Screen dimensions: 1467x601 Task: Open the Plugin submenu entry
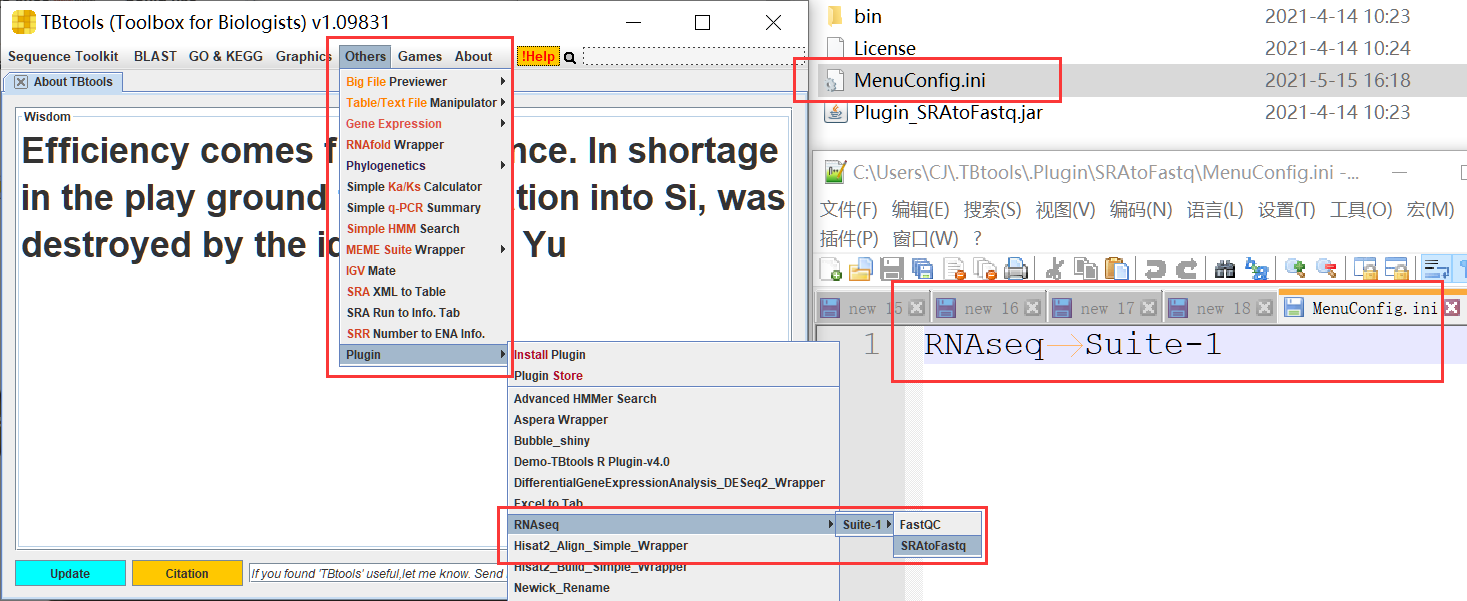pos(425,355)
